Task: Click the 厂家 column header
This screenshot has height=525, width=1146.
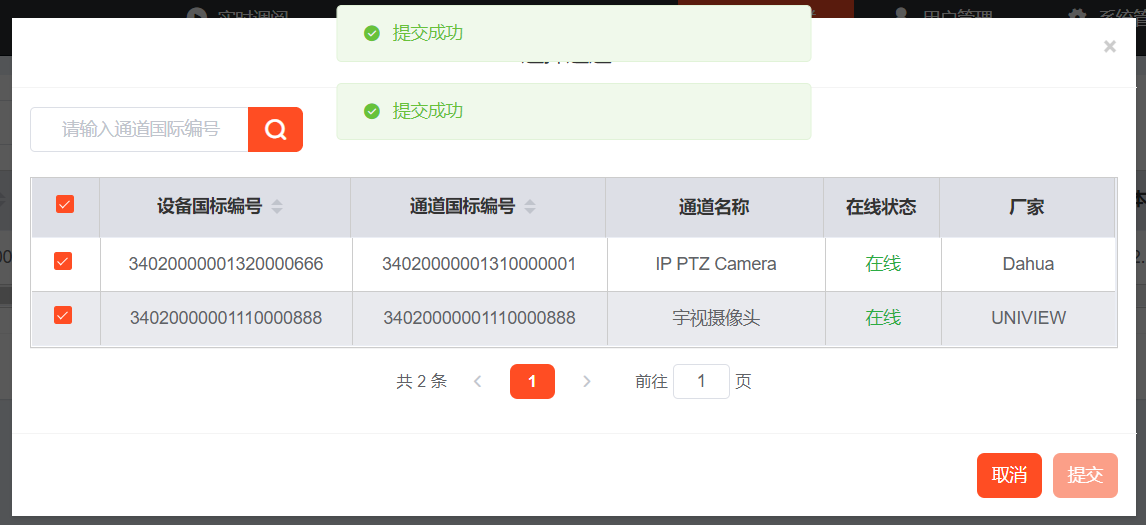Action: pyautogui.click(x=1027, y=207)
